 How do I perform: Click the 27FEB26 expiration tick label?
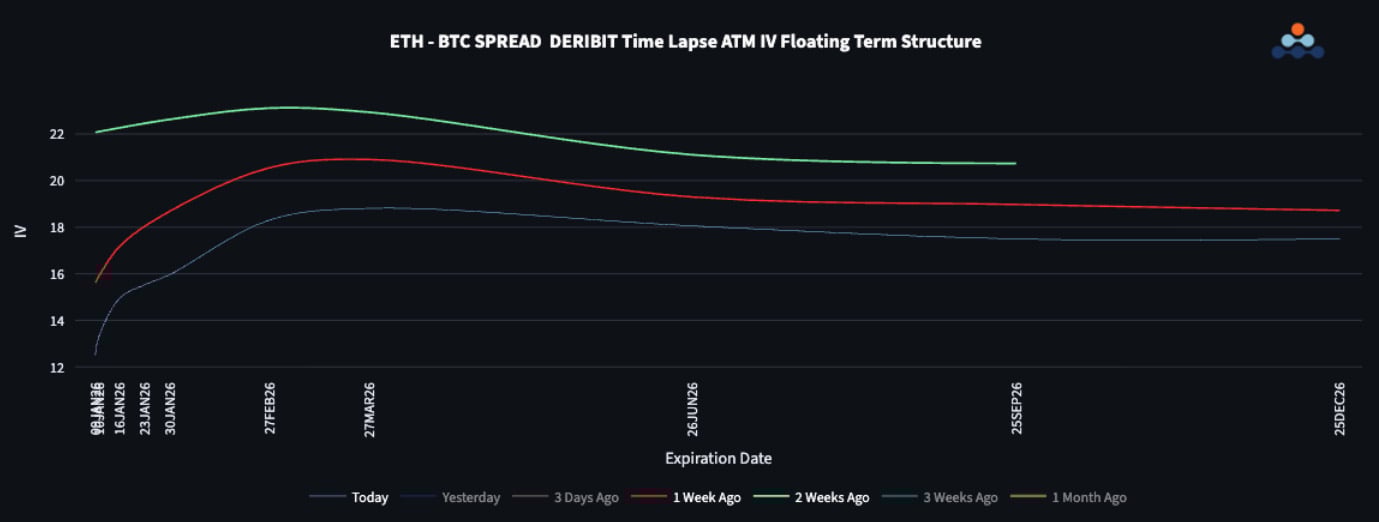(271, 409)
